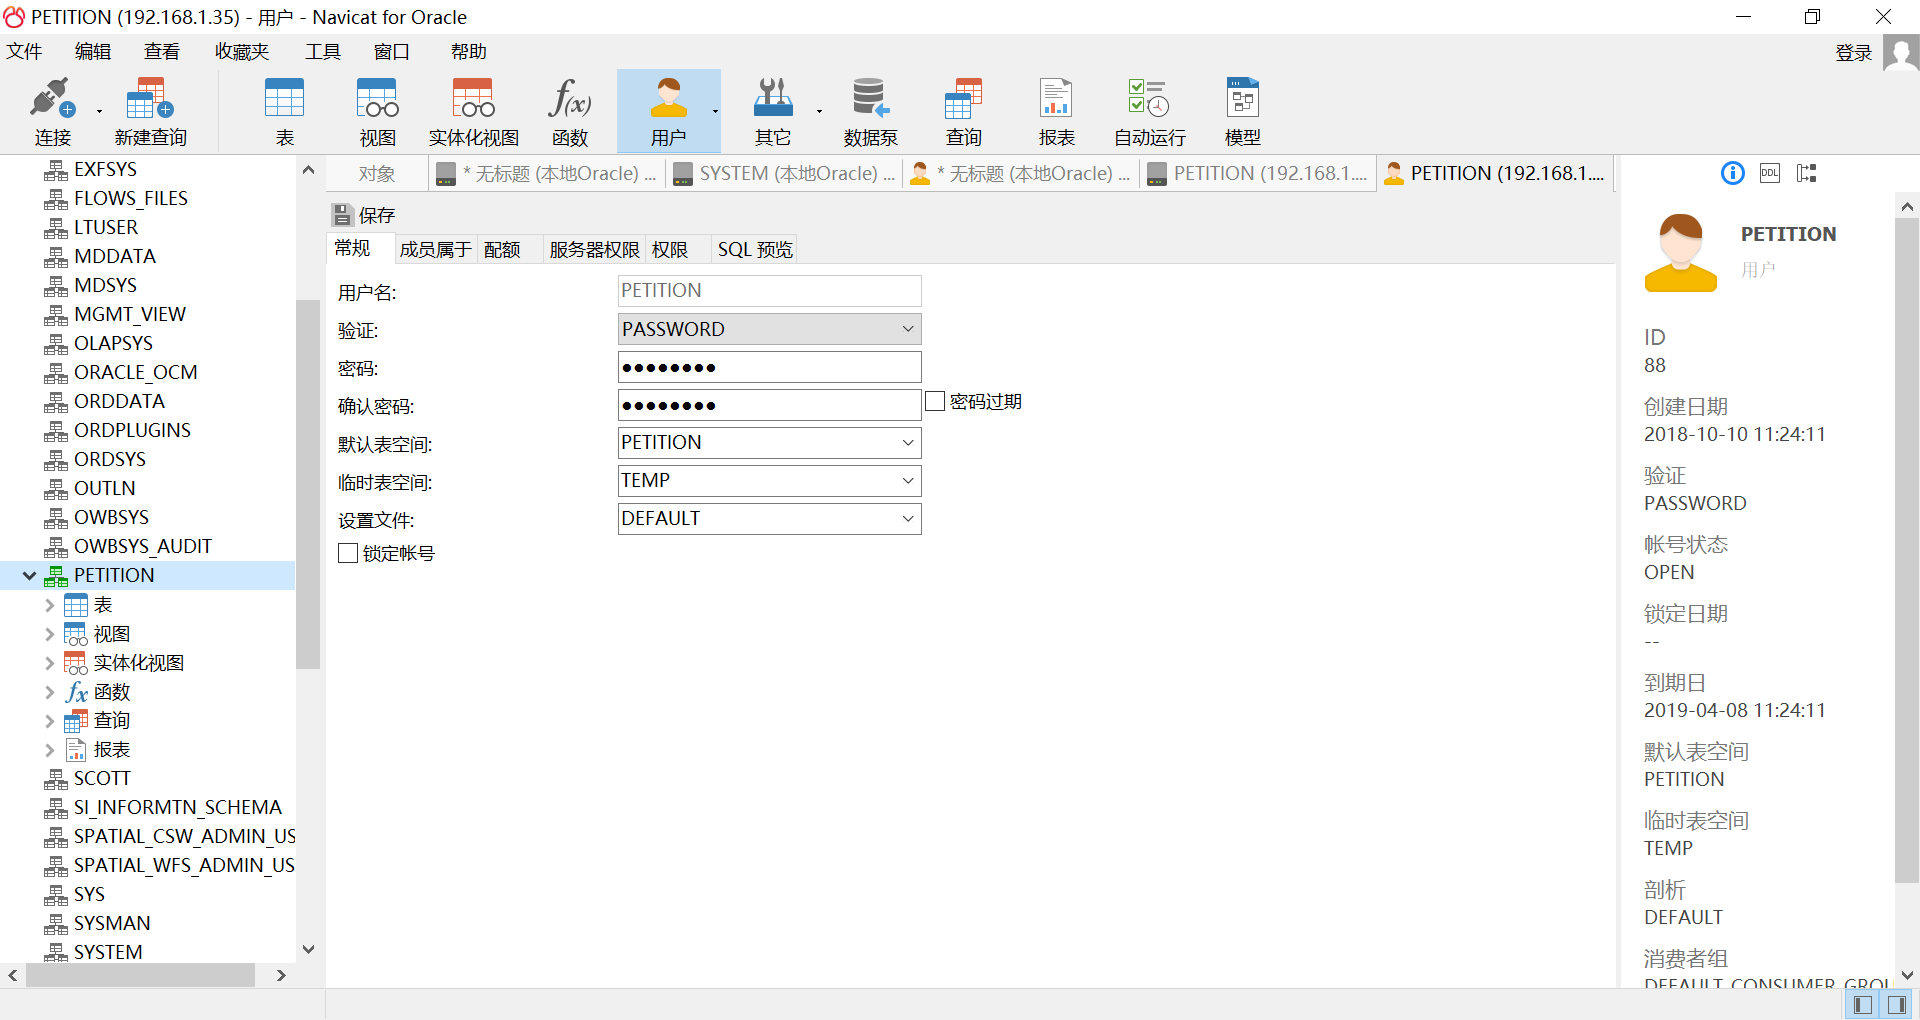This screenshot has width=1920, height=1020.
Task: Open the 临时表空间 TEMP dropdown
Action: 907,481
